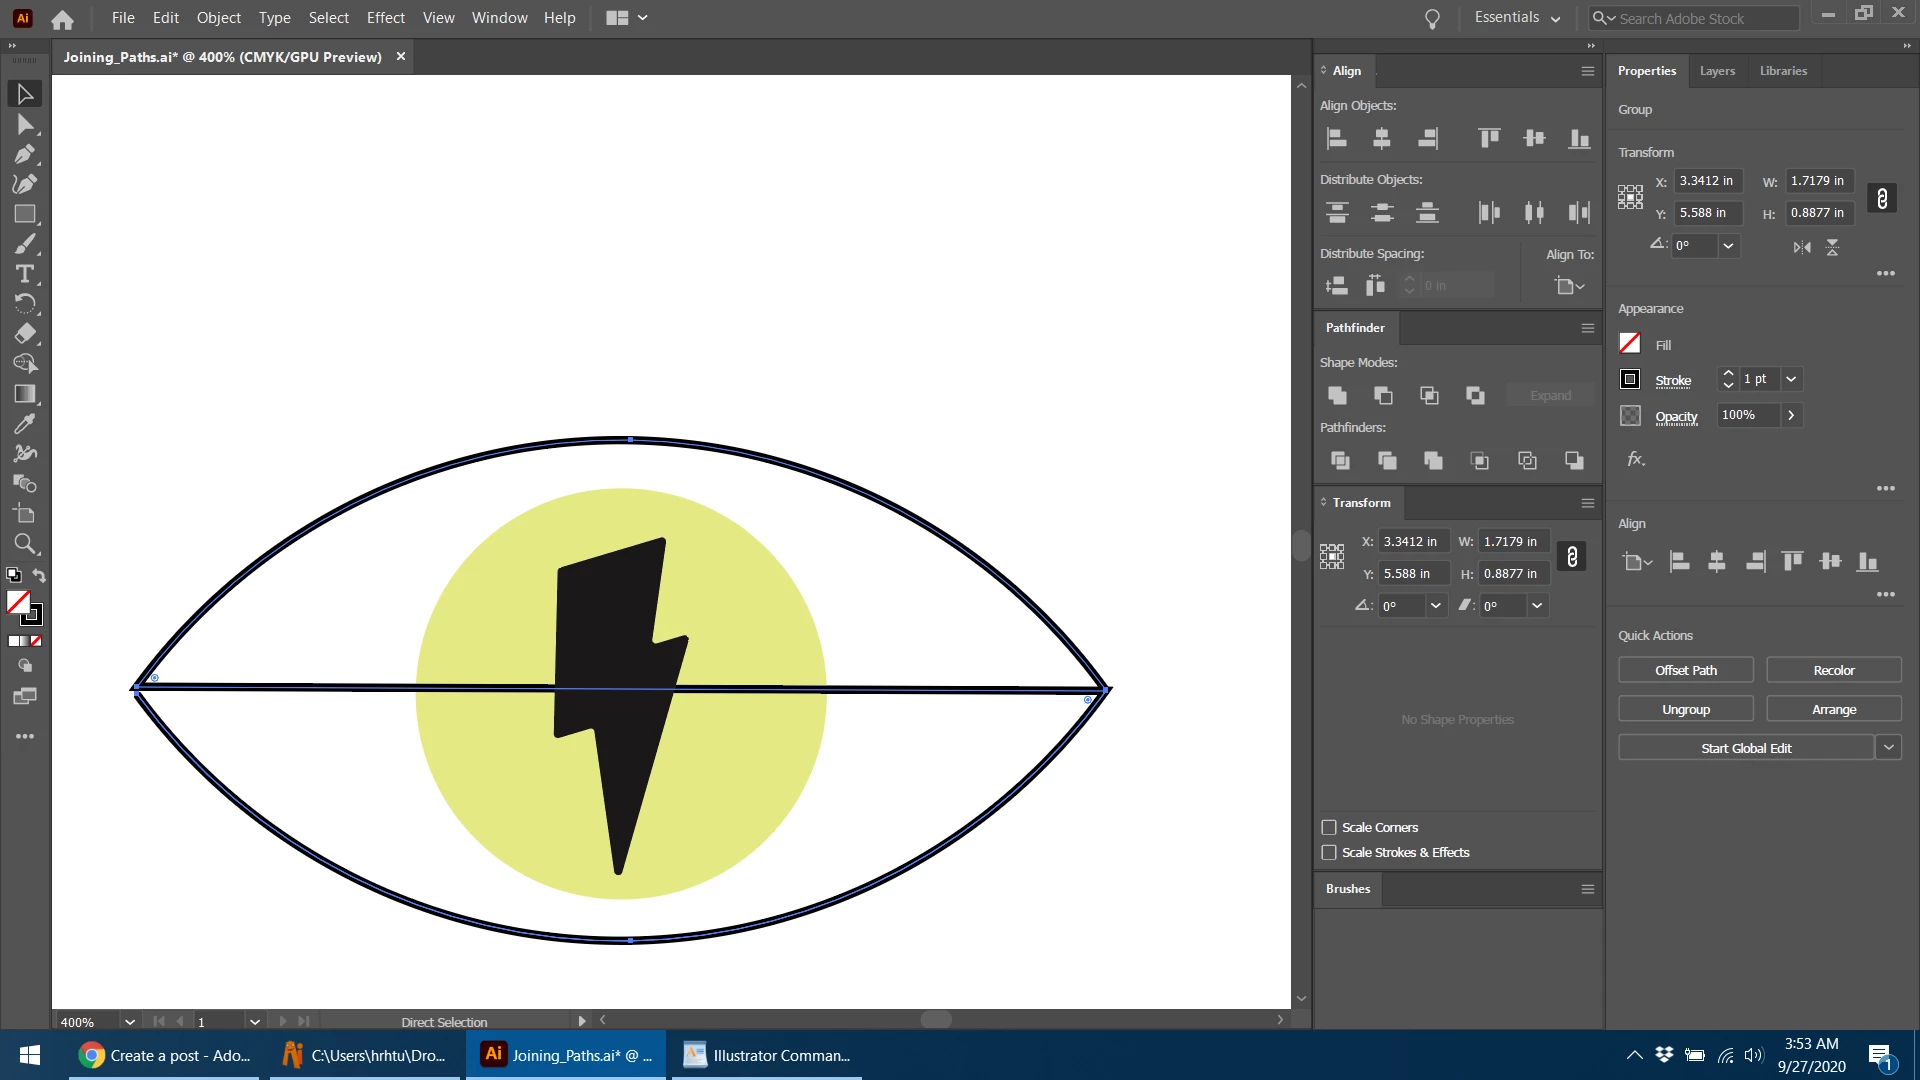Select the Pen tool
The width and height of the screenshot is (1920, 1080).
tap(25, 154)
